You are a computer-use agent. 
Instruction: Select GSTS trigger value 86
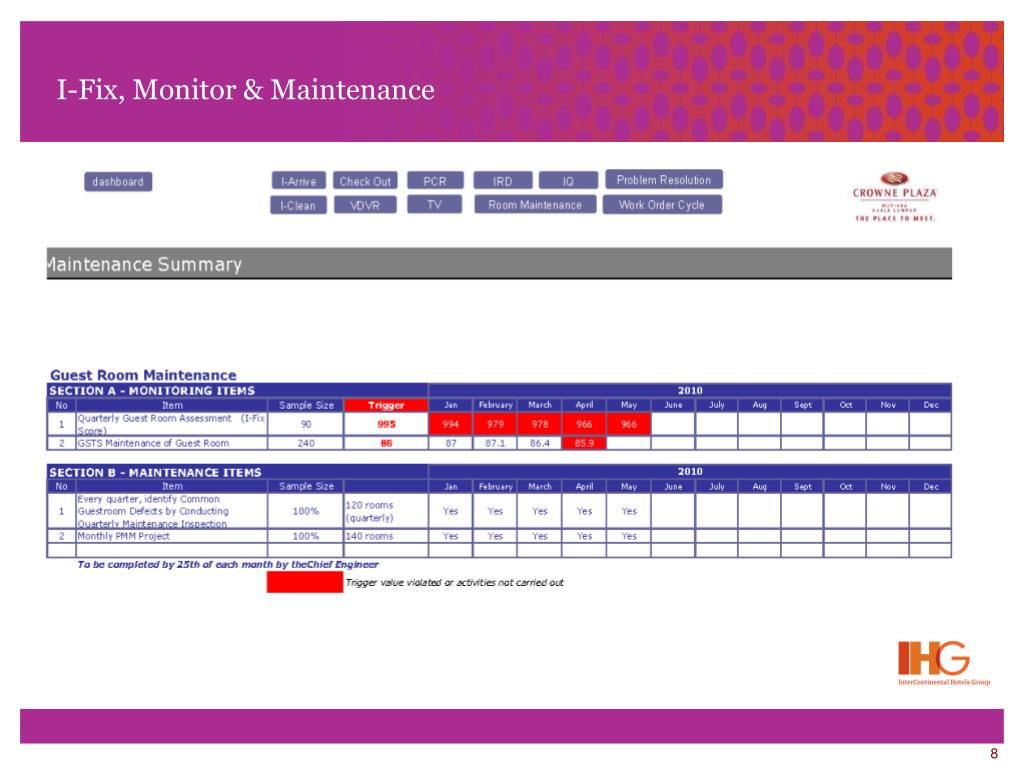(386, 443)
